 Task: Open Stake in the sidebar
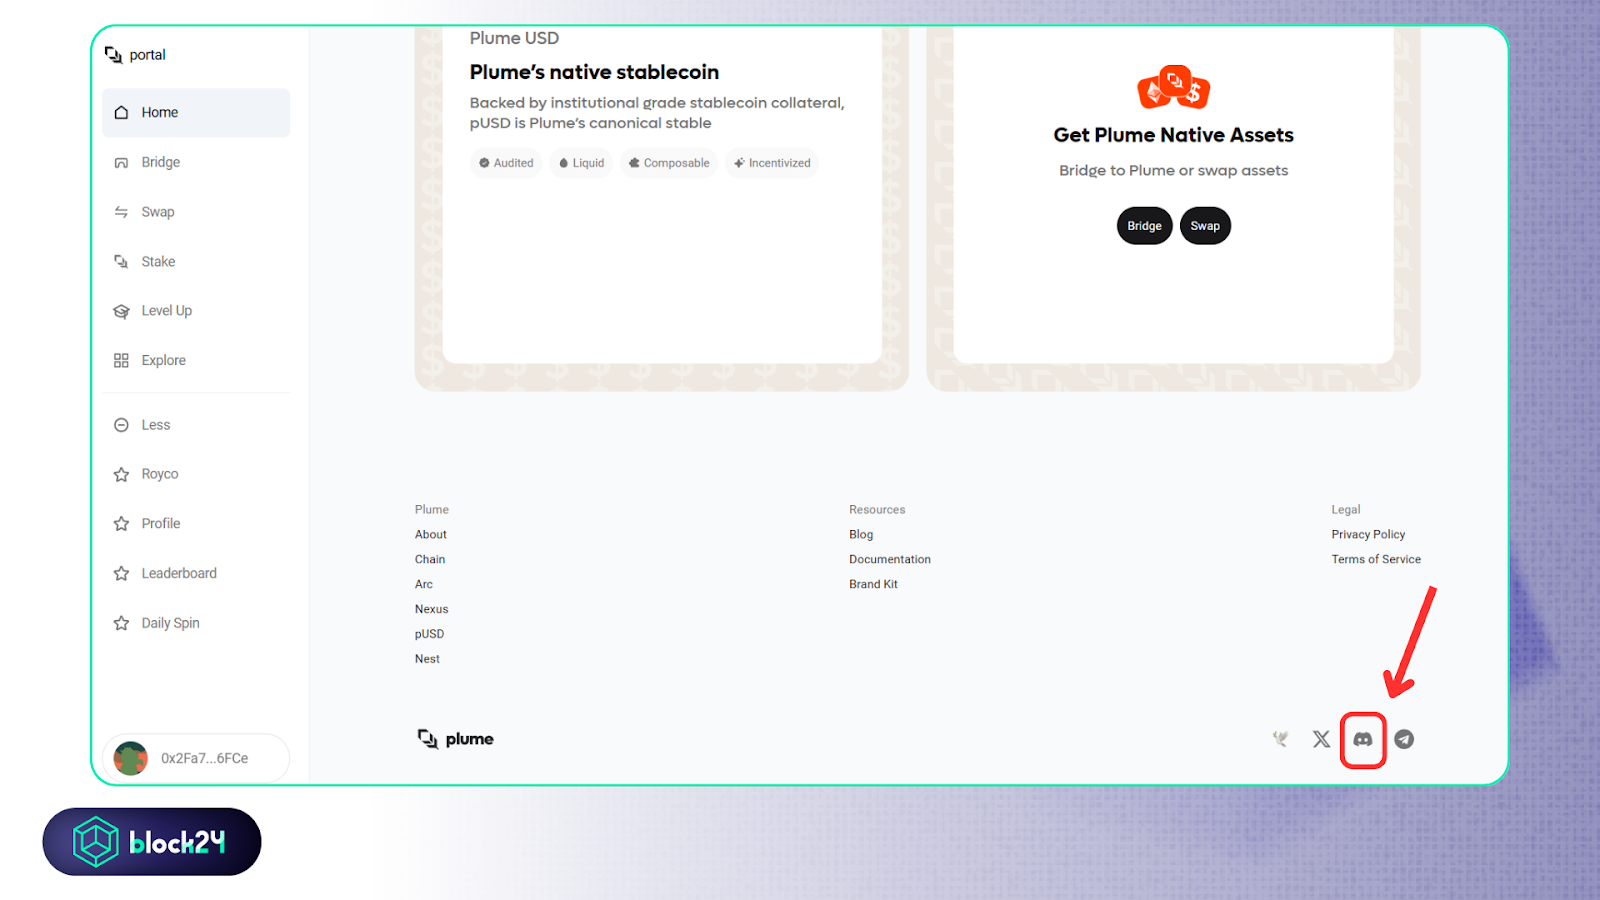pyautogui.click(x=158, y=262)
